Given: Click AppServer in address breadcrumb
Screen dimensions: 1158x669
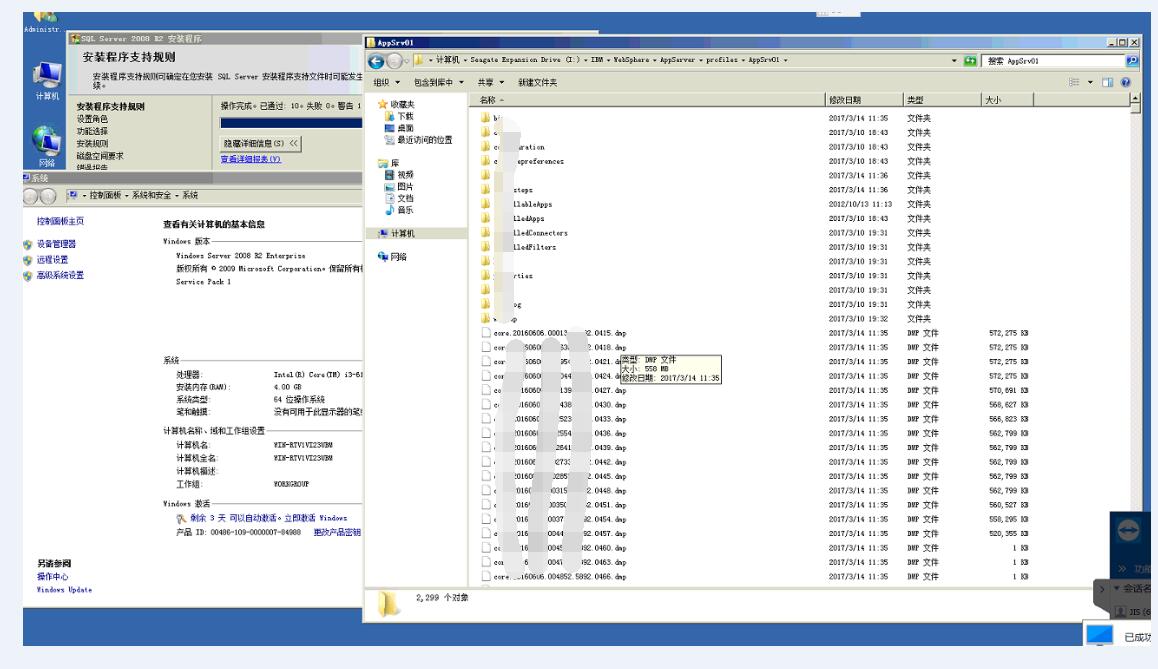Looking at the screenshot, I should [x=677, y=60].
